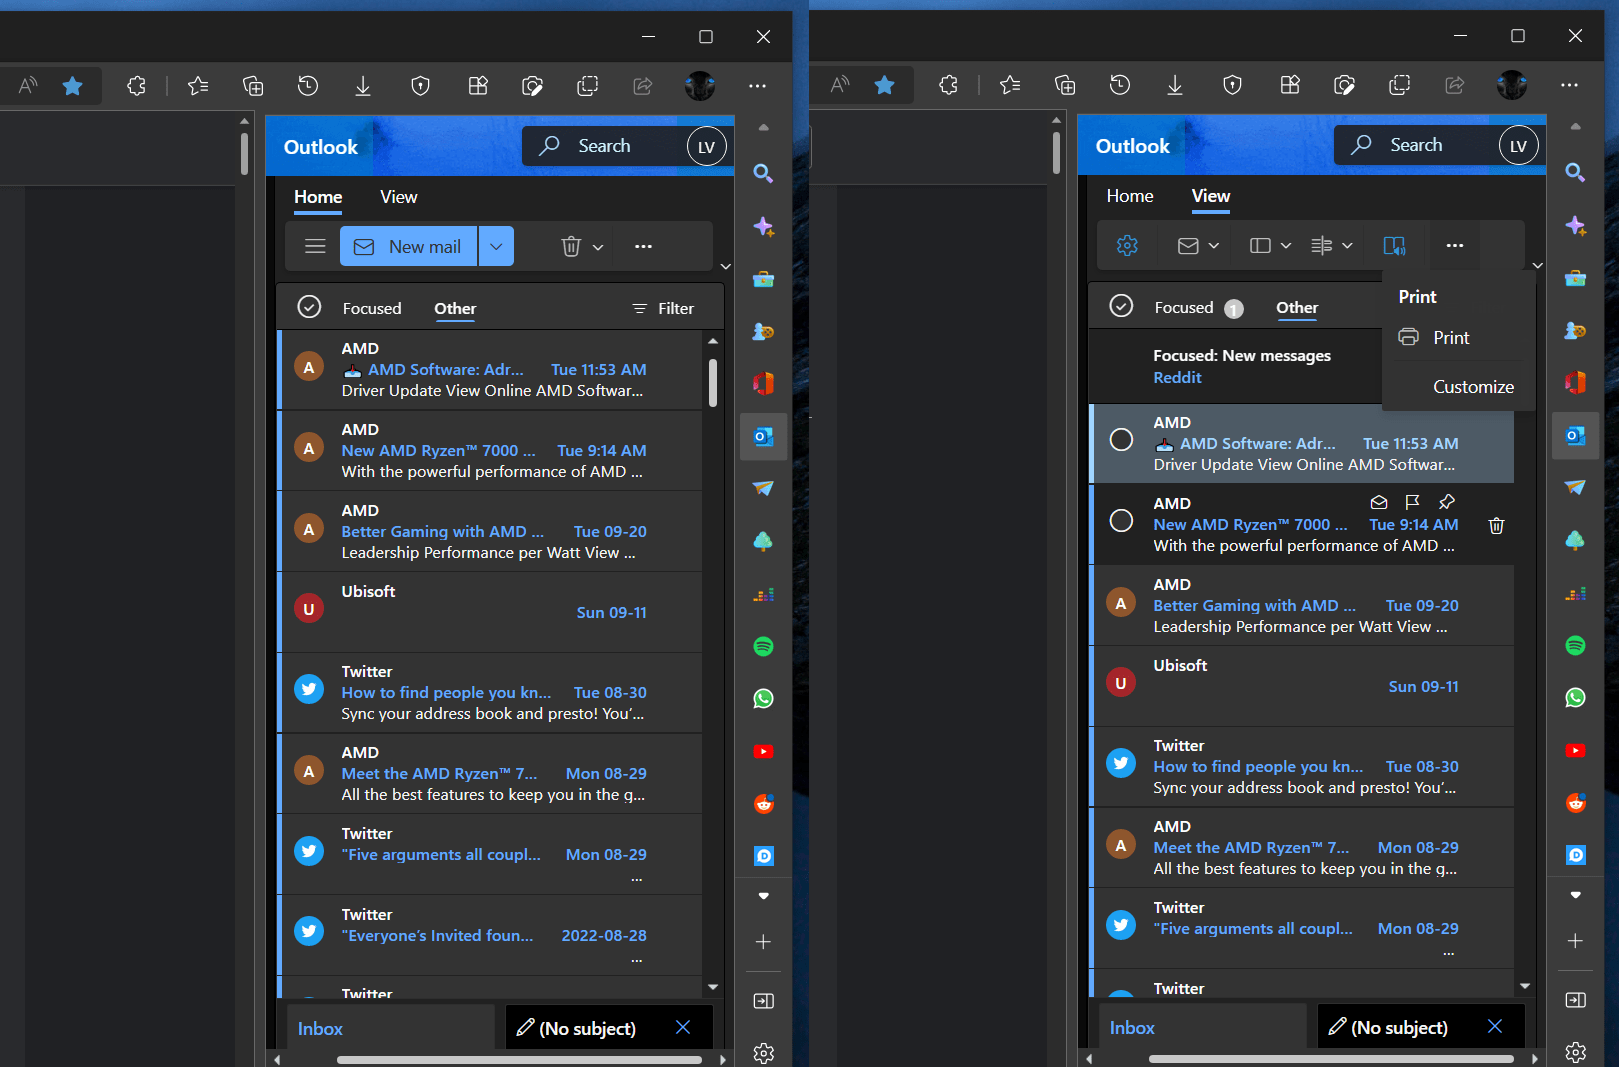This screenshot has width=1619, height=1067.
Task: Open the Tools briefcase in left window sidebar
Action: 763,279
